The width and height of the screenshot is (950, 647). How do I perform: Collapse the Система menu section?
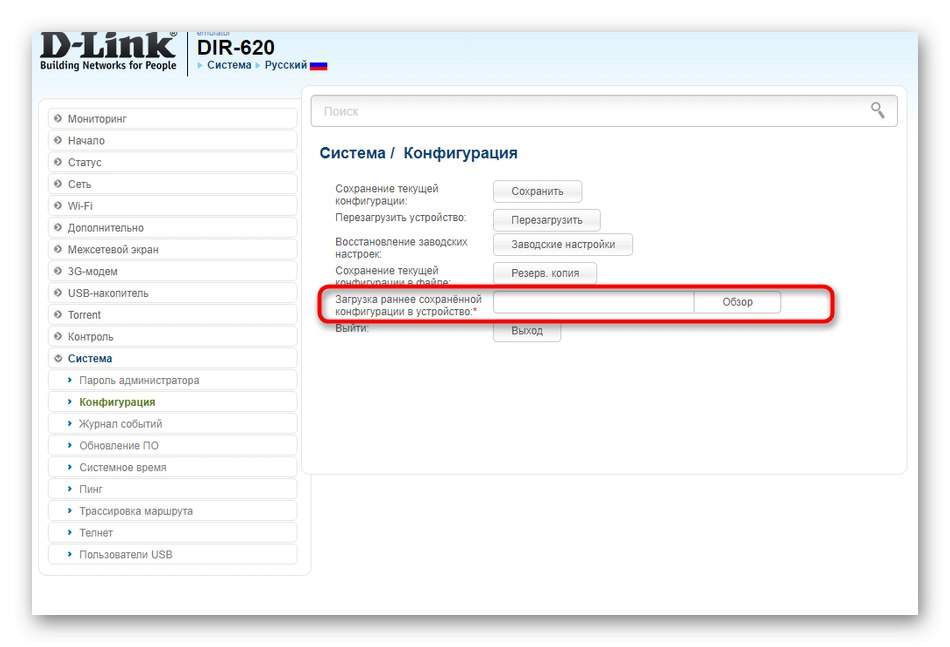[x=90, y=357]
